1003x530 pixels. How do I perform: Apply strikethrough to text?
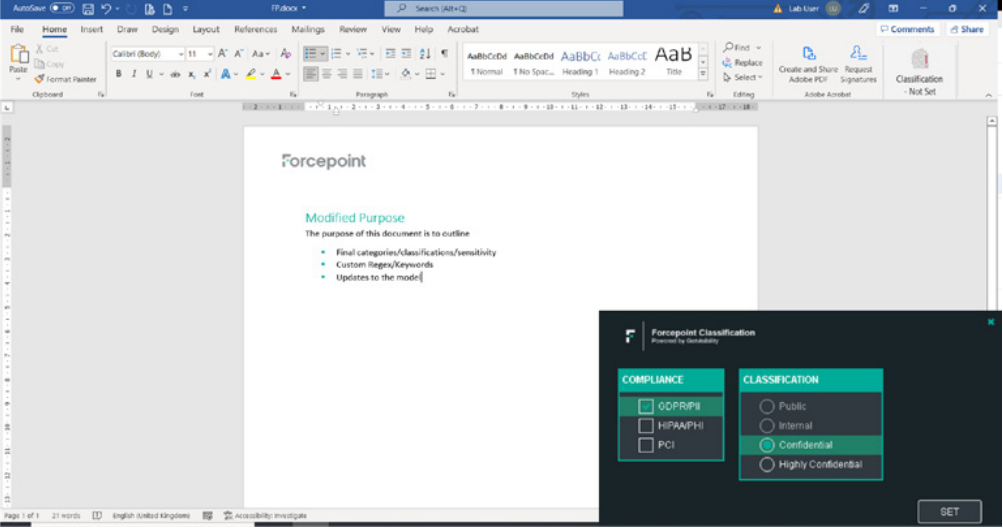pos(175,74)
